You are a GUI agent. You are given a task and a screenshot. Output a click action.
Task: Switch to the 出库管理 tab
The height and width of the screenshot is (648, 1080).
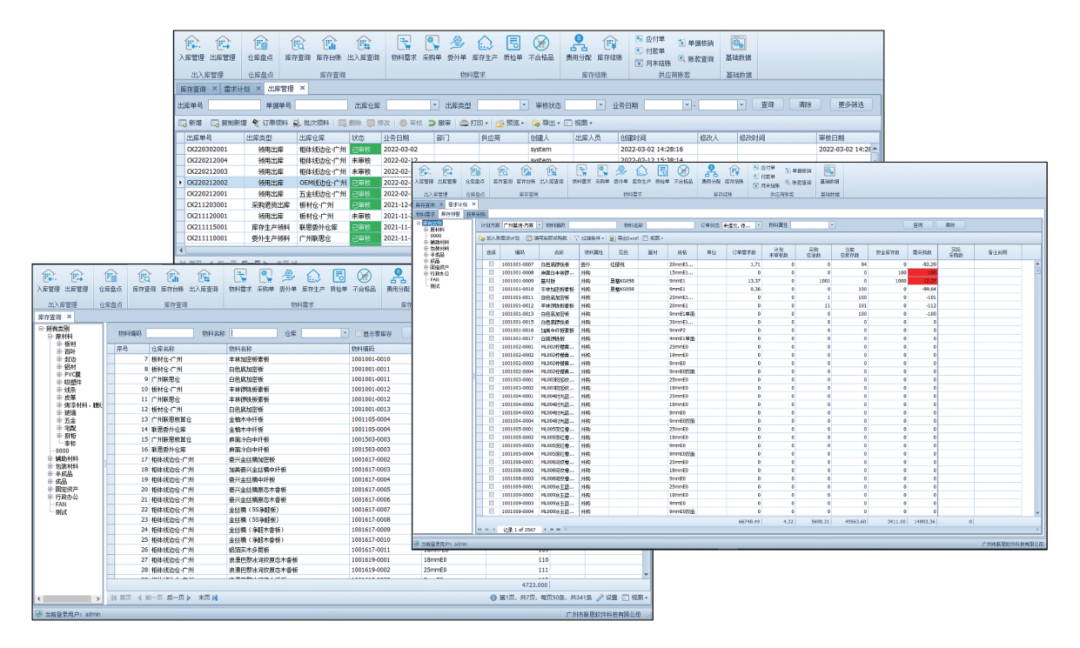(280, 88)
